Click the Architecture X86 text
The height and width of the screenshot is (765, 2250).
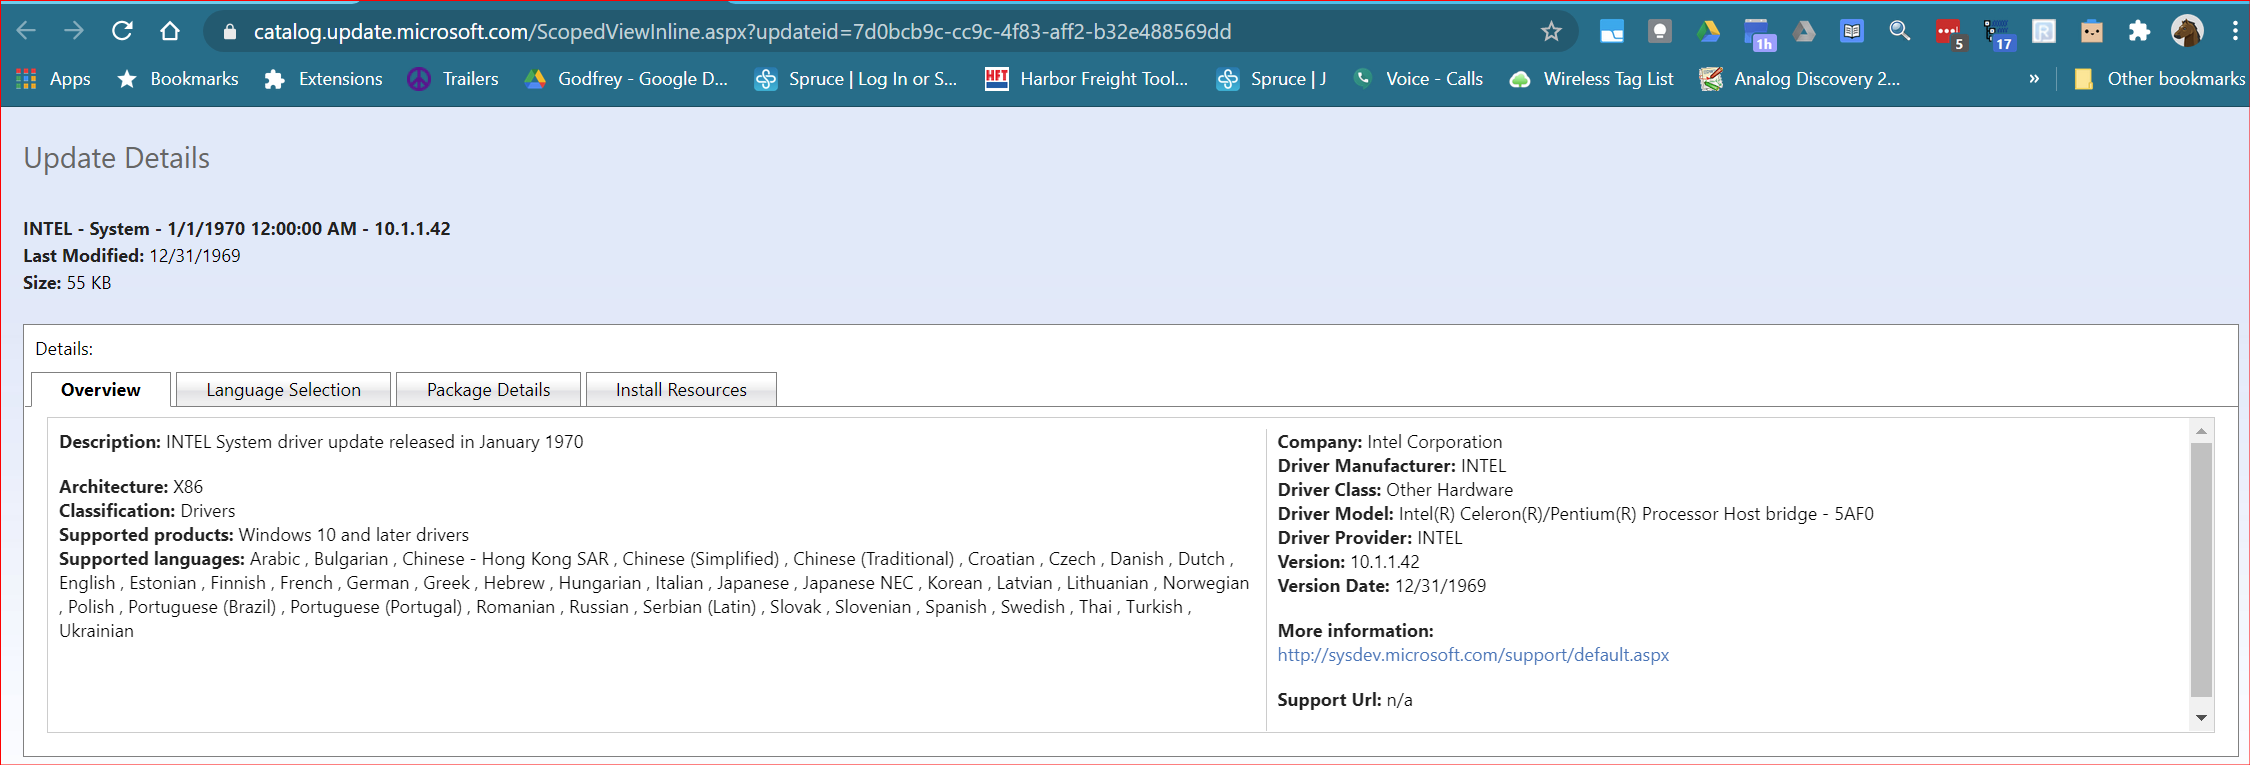131,487
